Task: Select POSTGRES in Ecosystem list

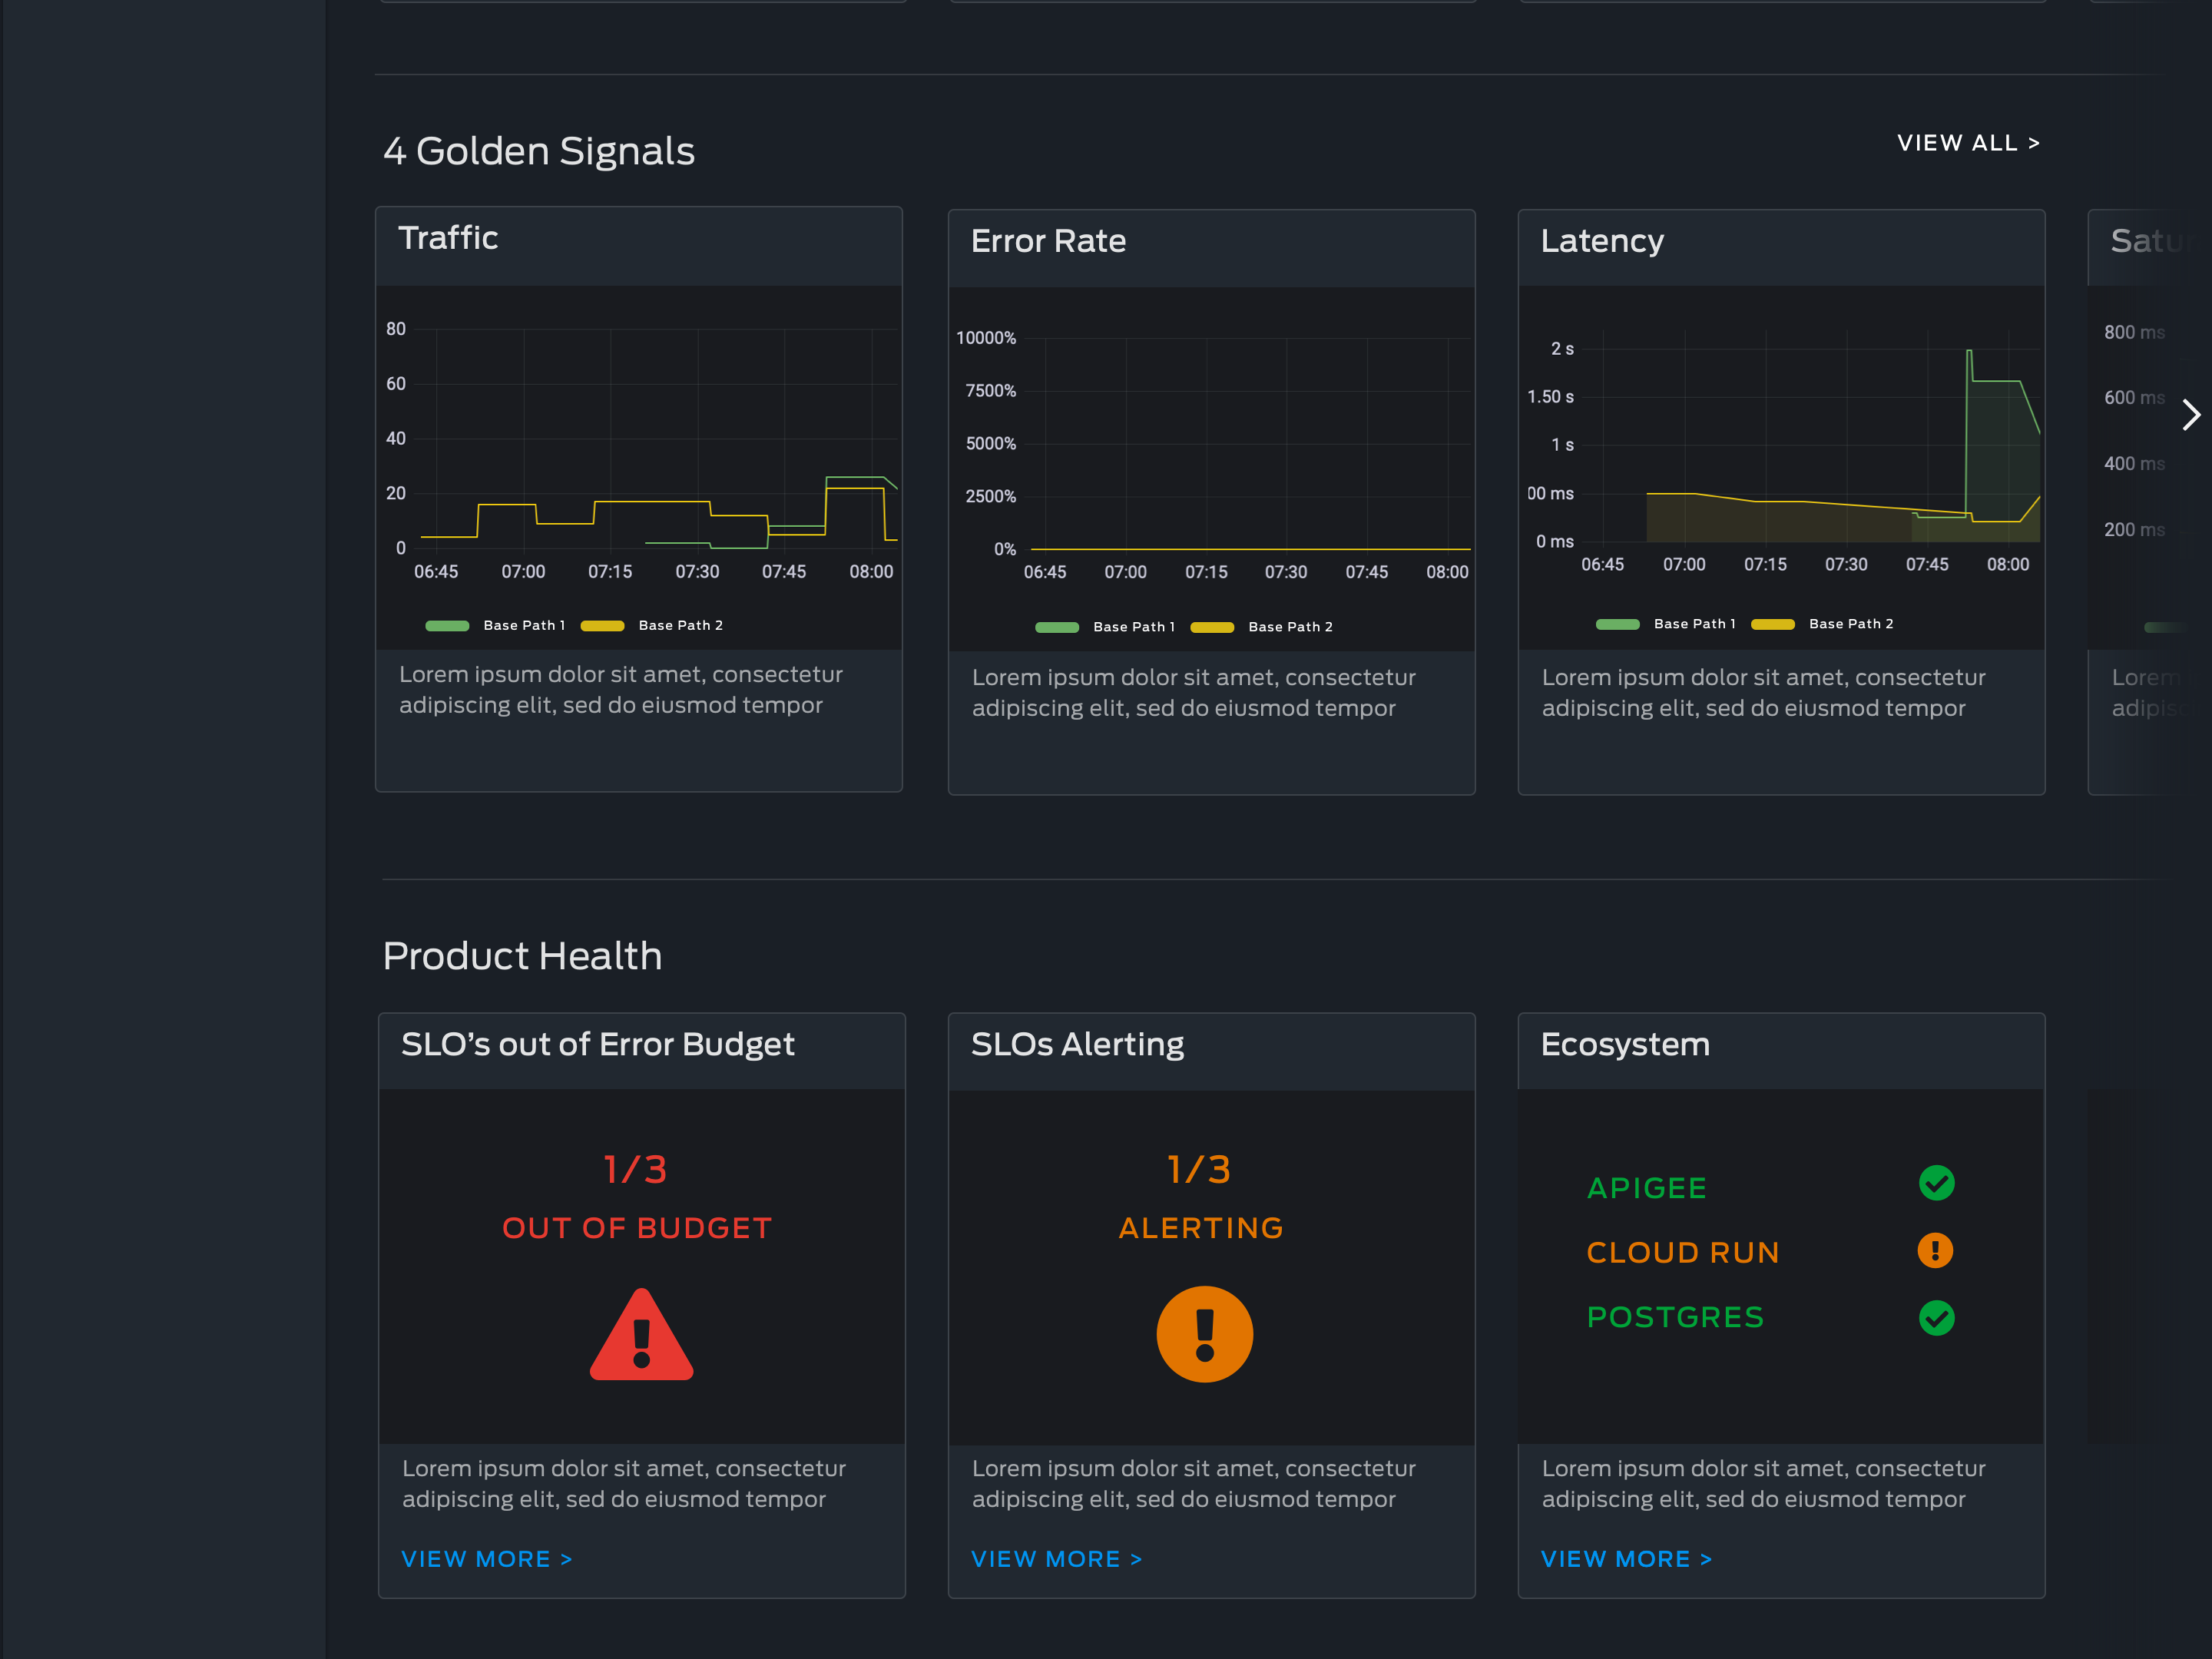Action: 1675,1317
